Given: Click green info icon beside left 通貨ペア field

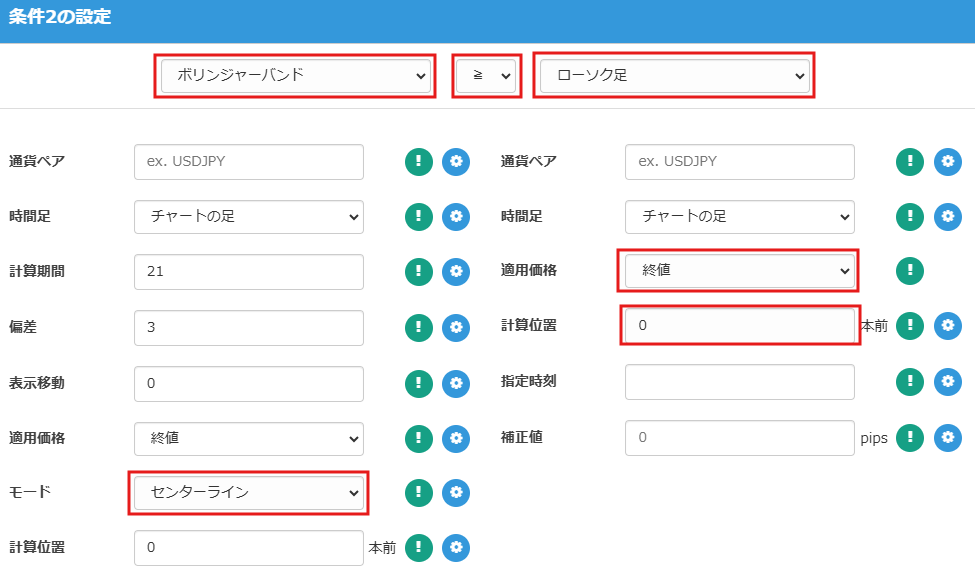Looking at the screenshot, I should (419, 162).
